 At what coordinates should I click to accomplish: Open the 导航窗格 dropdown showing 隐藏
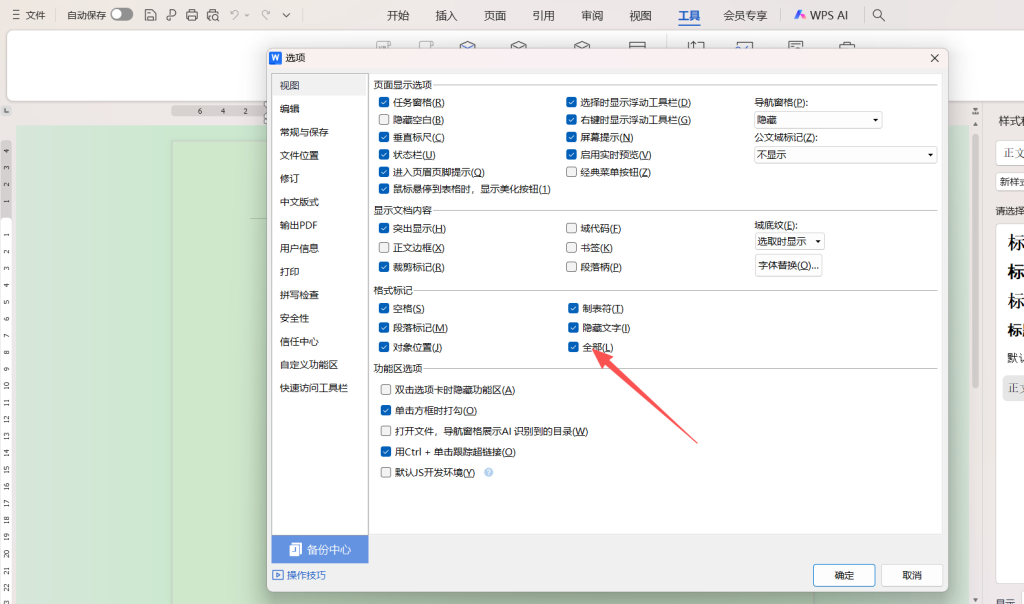[818, 120]
